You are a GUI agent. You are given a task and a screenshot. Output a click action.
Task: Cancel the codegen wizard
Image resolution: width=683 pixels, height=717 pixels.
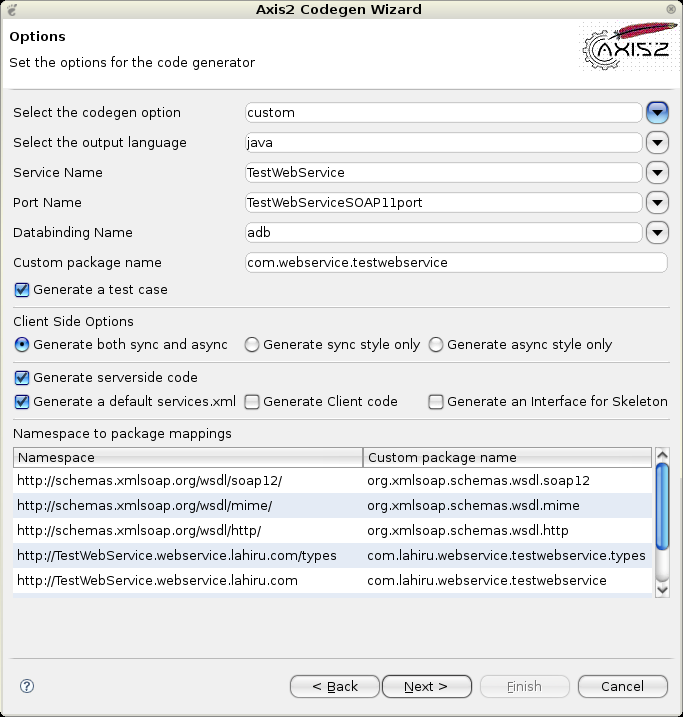pyautogui.click(x=623, y=687)
